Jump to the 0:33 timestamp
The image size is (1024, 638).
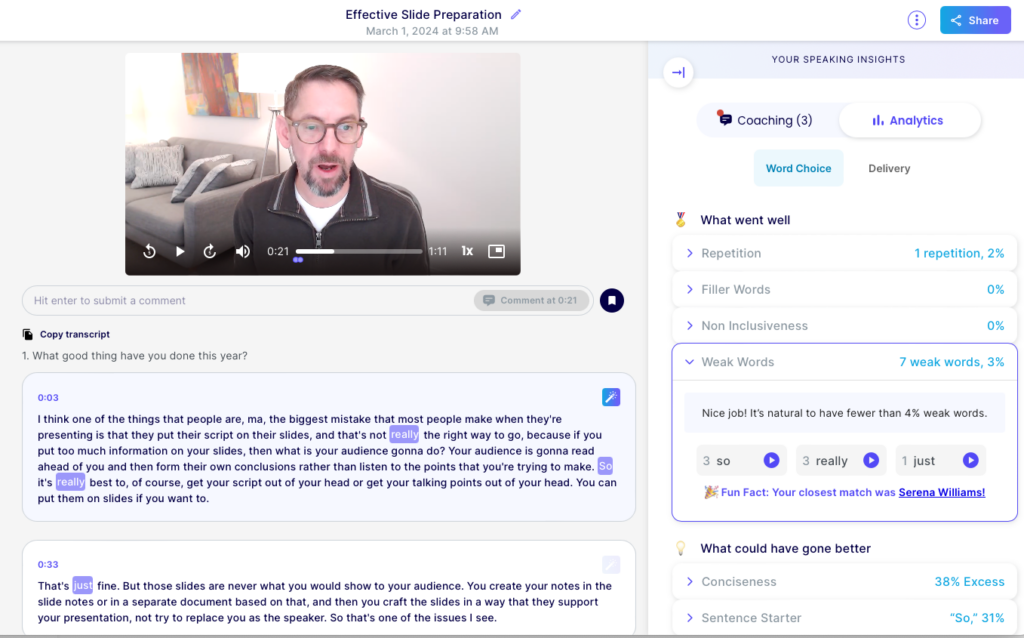coord(48,565)
